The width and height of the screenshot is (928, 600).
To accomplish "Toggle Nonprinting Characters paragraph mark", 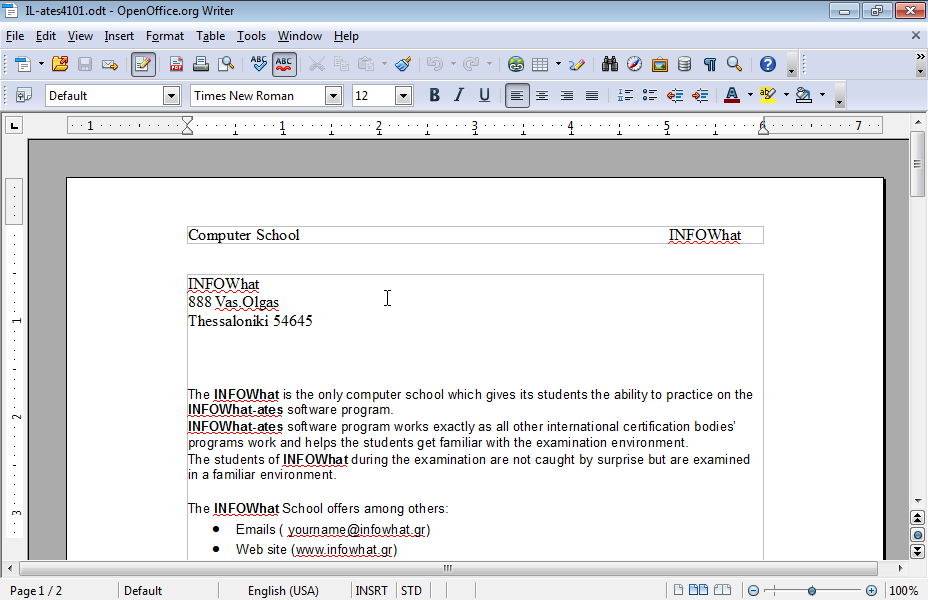I will 710,64.
